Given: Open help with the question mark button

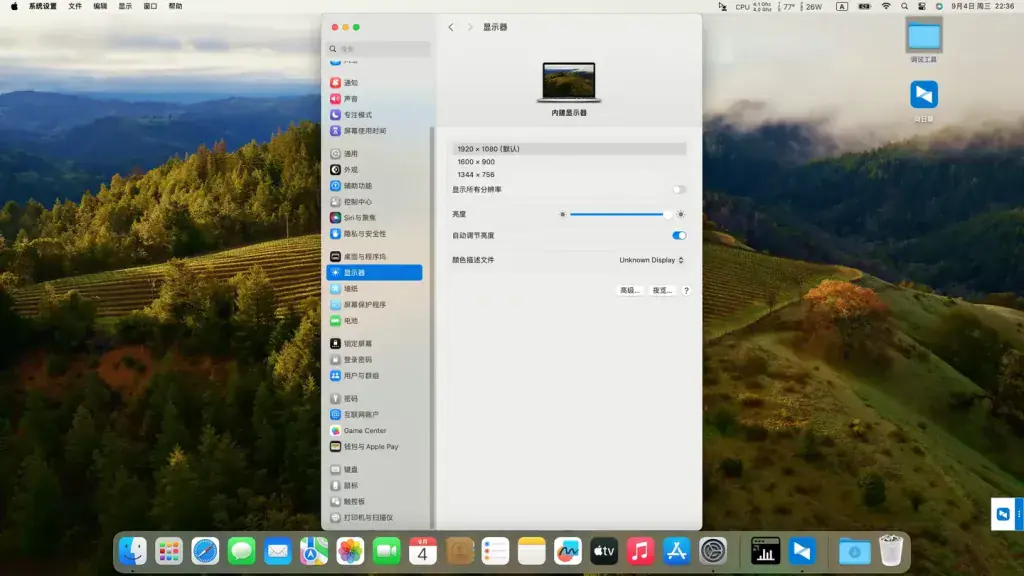Looking at the screenshot, I should point(686,291).
